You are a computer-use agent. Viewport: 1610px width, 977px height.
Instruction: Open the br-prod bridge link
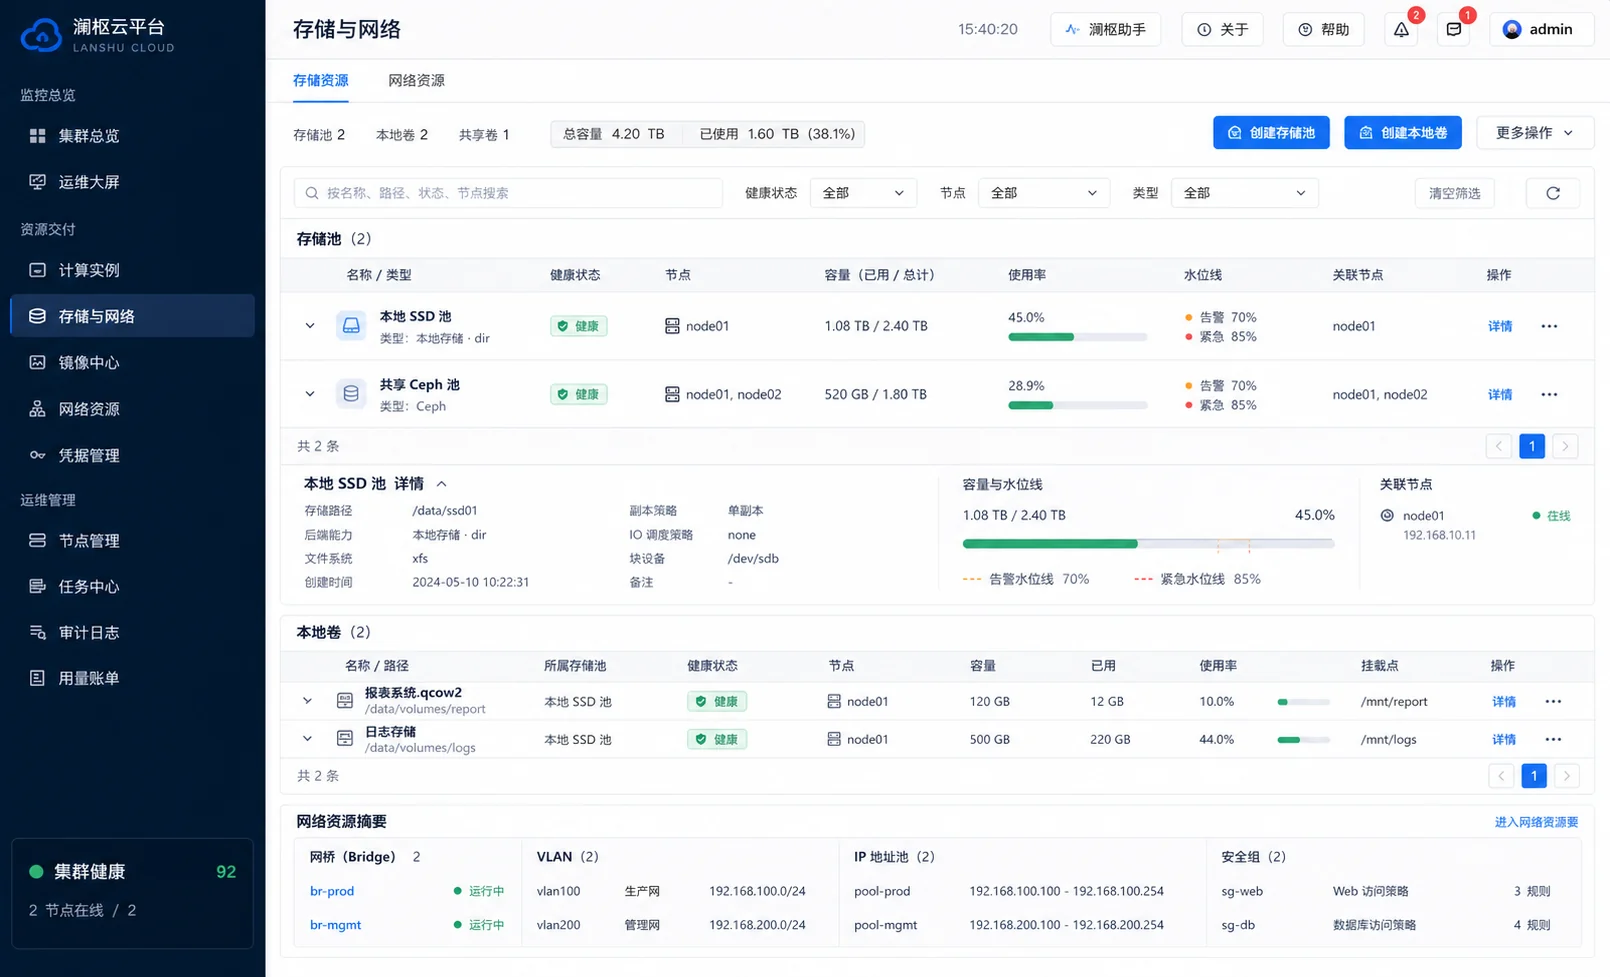point(332,891)
